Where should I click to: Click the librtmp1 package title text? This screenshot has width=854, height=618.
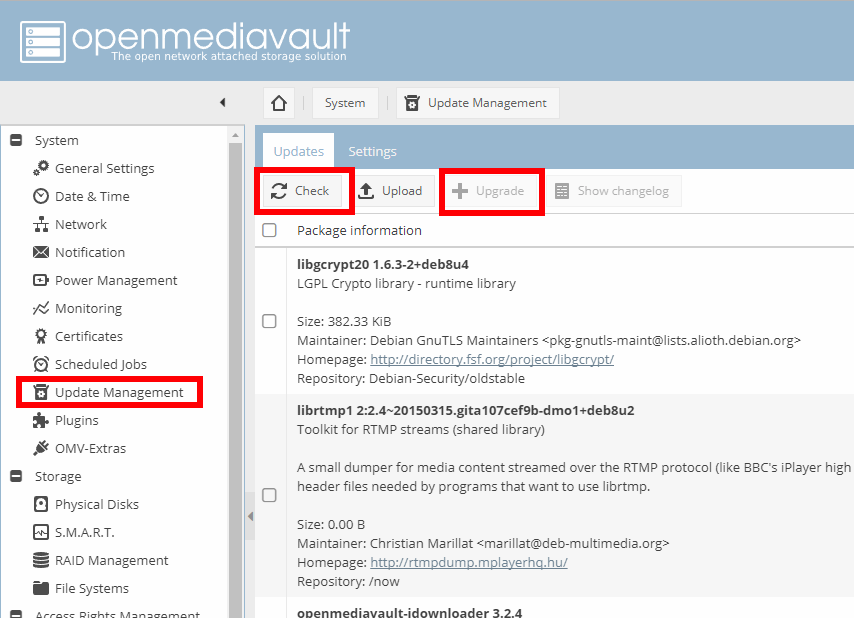pos(466,411)
